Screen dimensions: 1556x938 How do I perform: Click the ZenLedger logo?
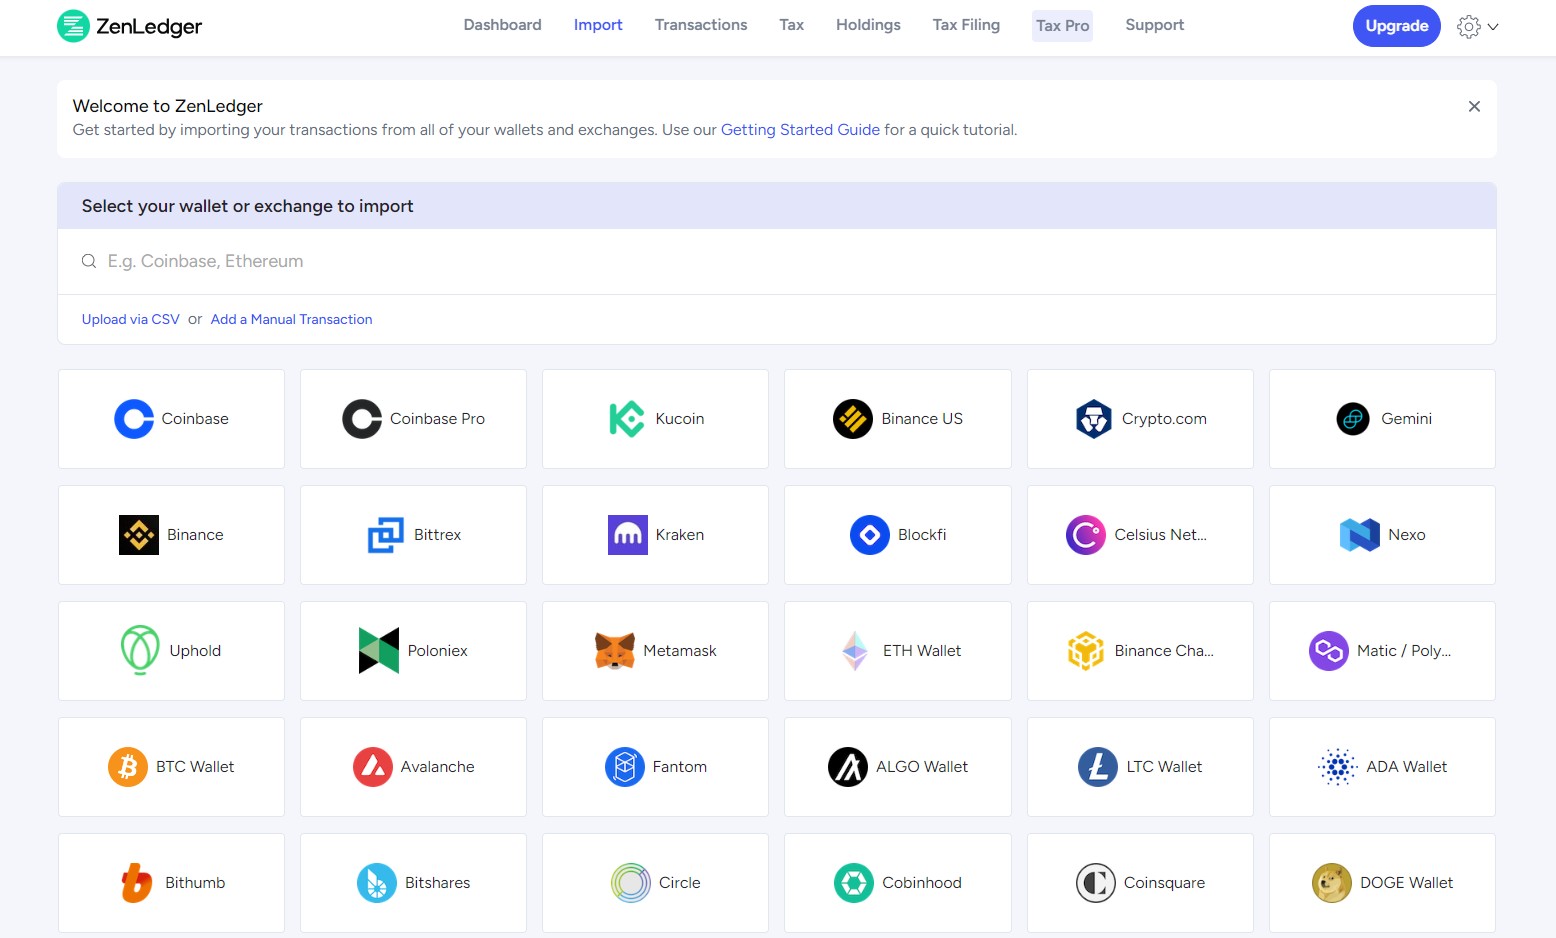coord(129,26)
